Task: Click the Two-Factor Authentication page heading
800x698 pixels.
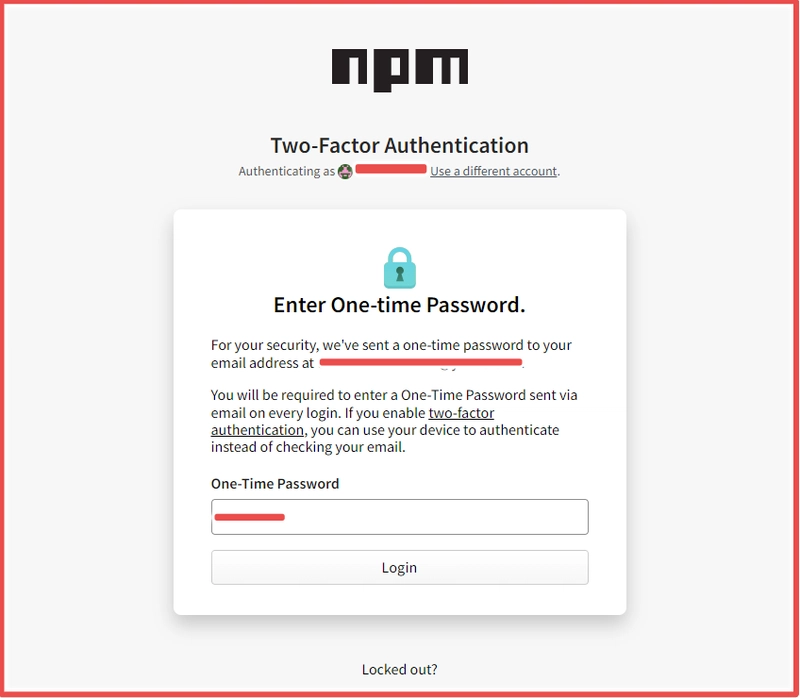Action: coord(399,146)
